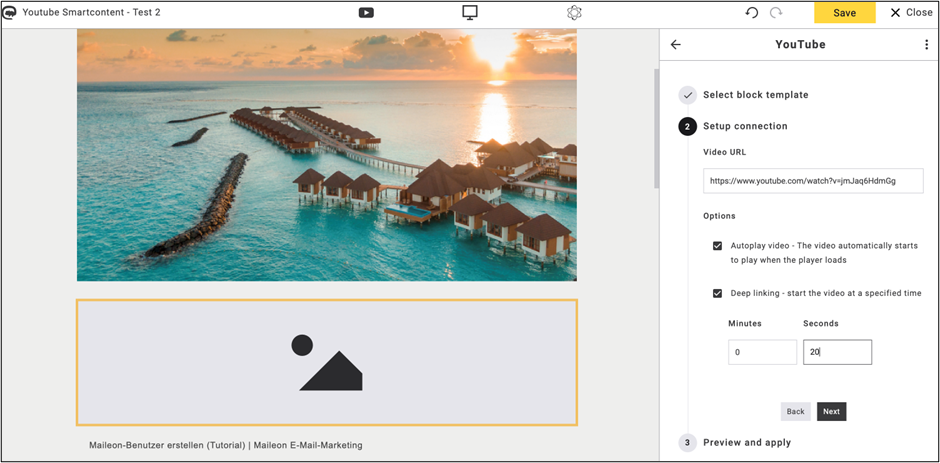Click the Options label

click(x=719, y=216)
